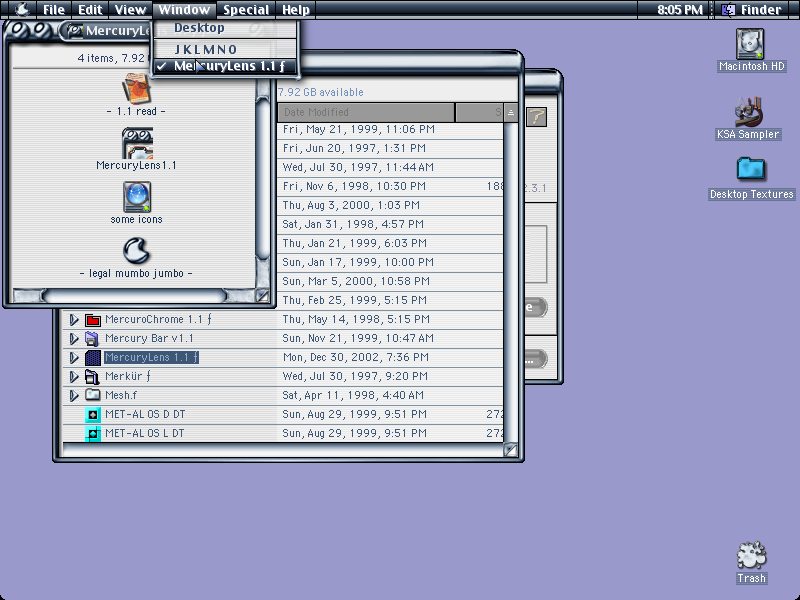Select the Desktop Textures folder icon

point(751,169)
